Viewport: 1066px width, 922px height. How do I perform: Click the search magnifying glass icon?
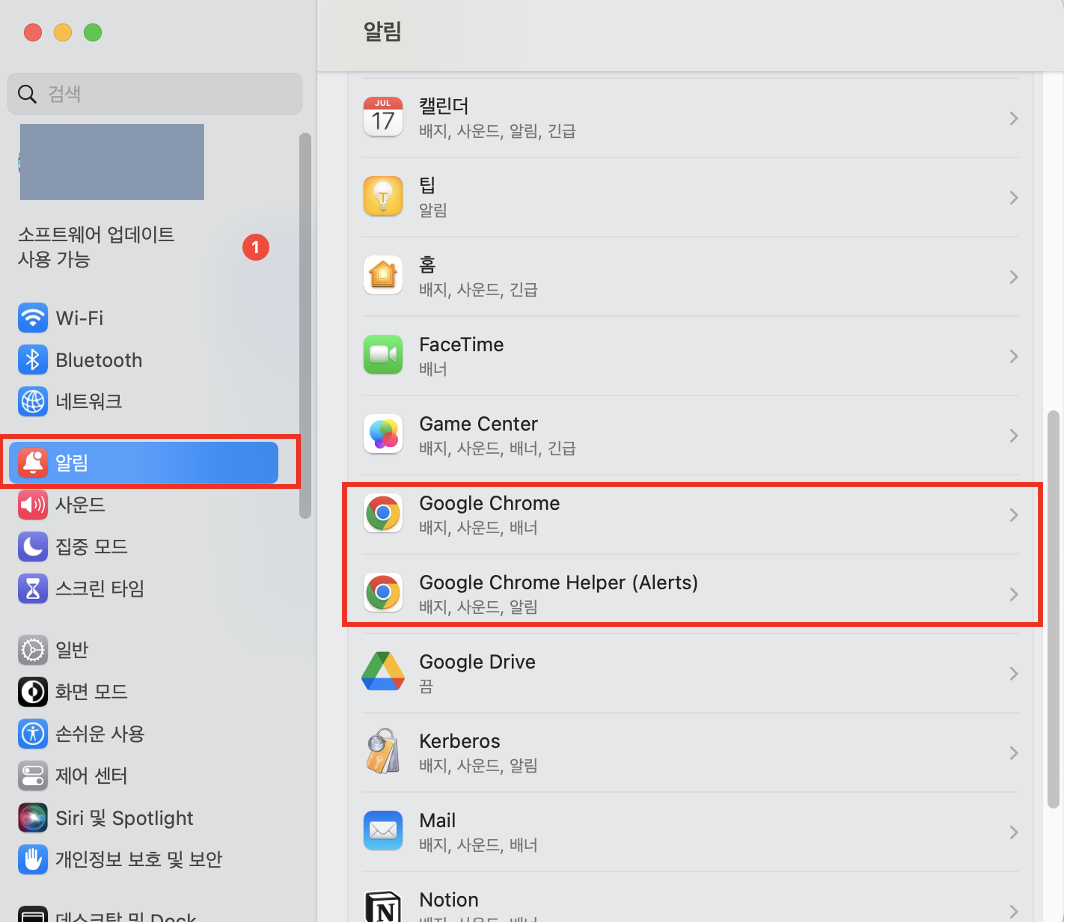click(27, 94)
